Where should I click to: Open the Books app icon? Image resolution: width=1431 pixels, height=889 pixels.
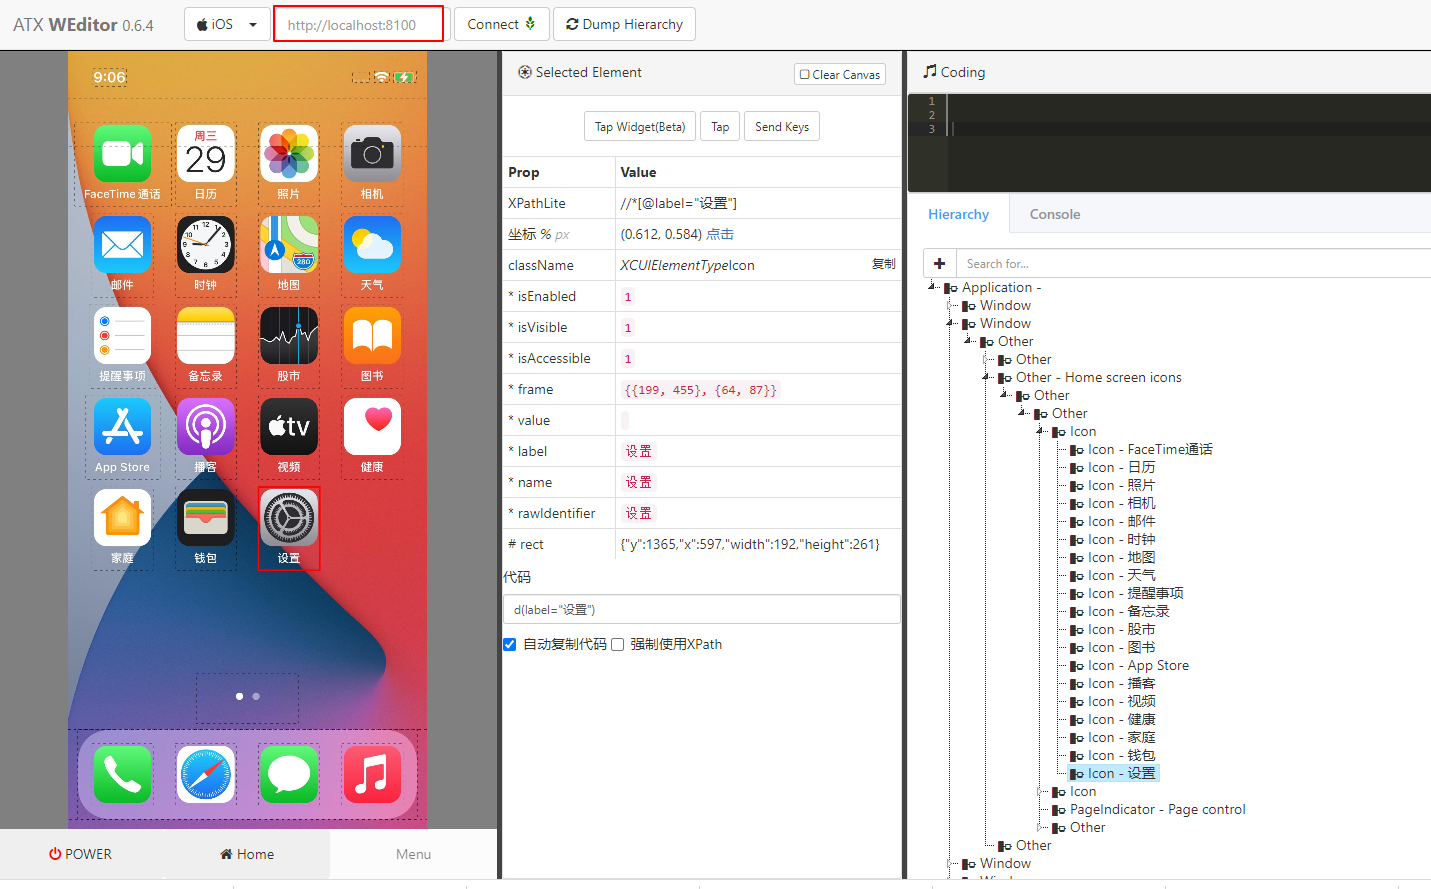[x=372, y=336]
